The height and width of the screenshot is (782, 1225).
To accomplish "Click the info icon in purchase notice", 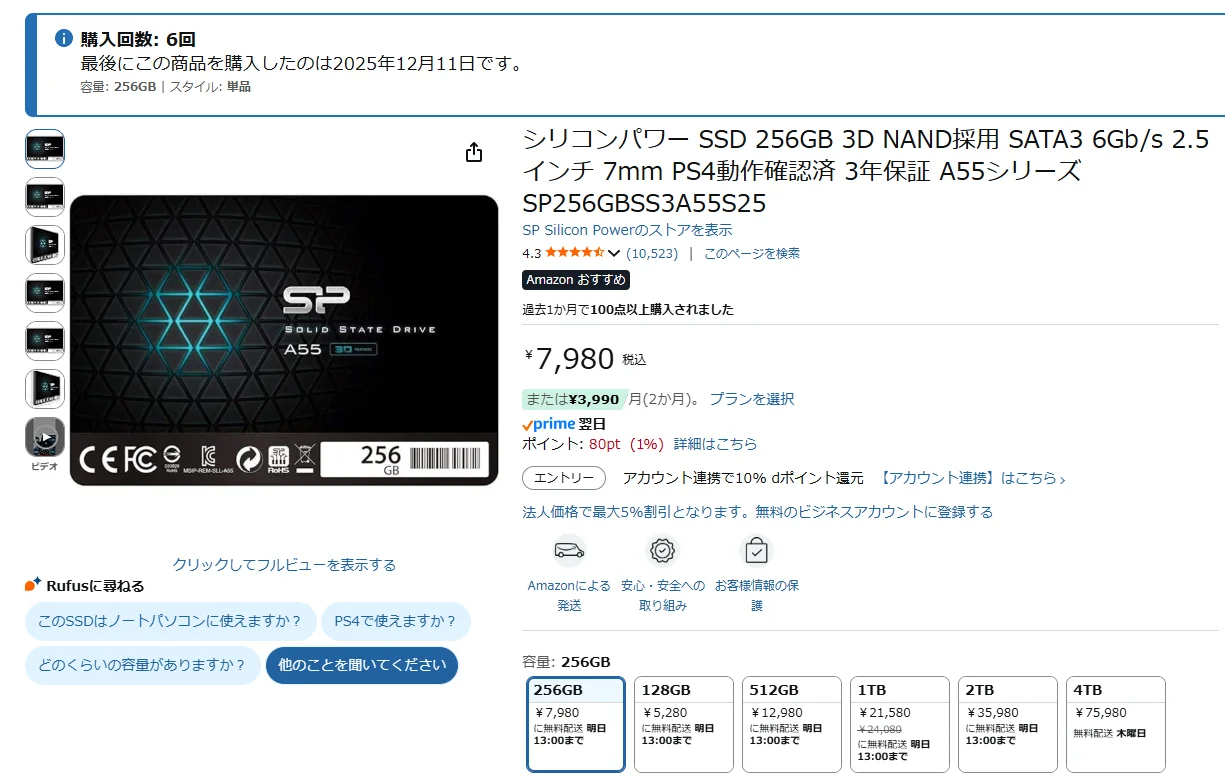I will pyautogui.click(x=63, y=39).
